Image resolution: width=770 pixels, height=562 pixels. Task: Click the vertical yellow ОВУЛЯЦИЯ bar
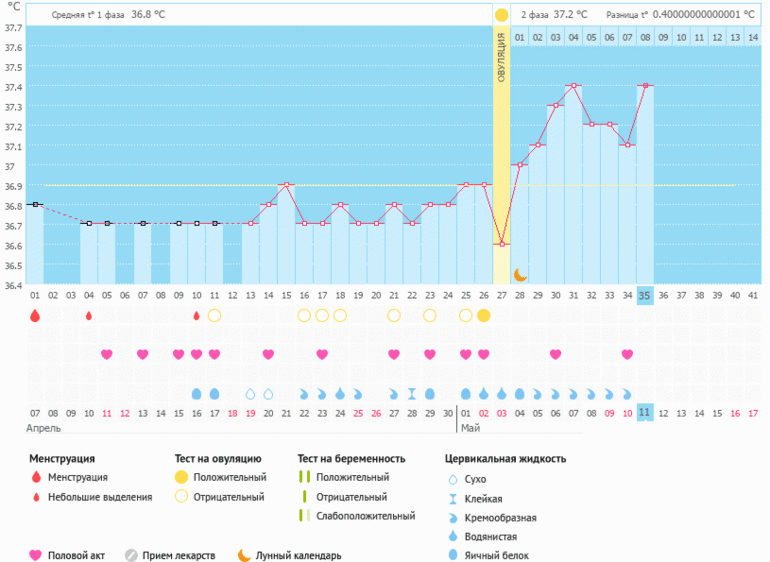point(501,150)
